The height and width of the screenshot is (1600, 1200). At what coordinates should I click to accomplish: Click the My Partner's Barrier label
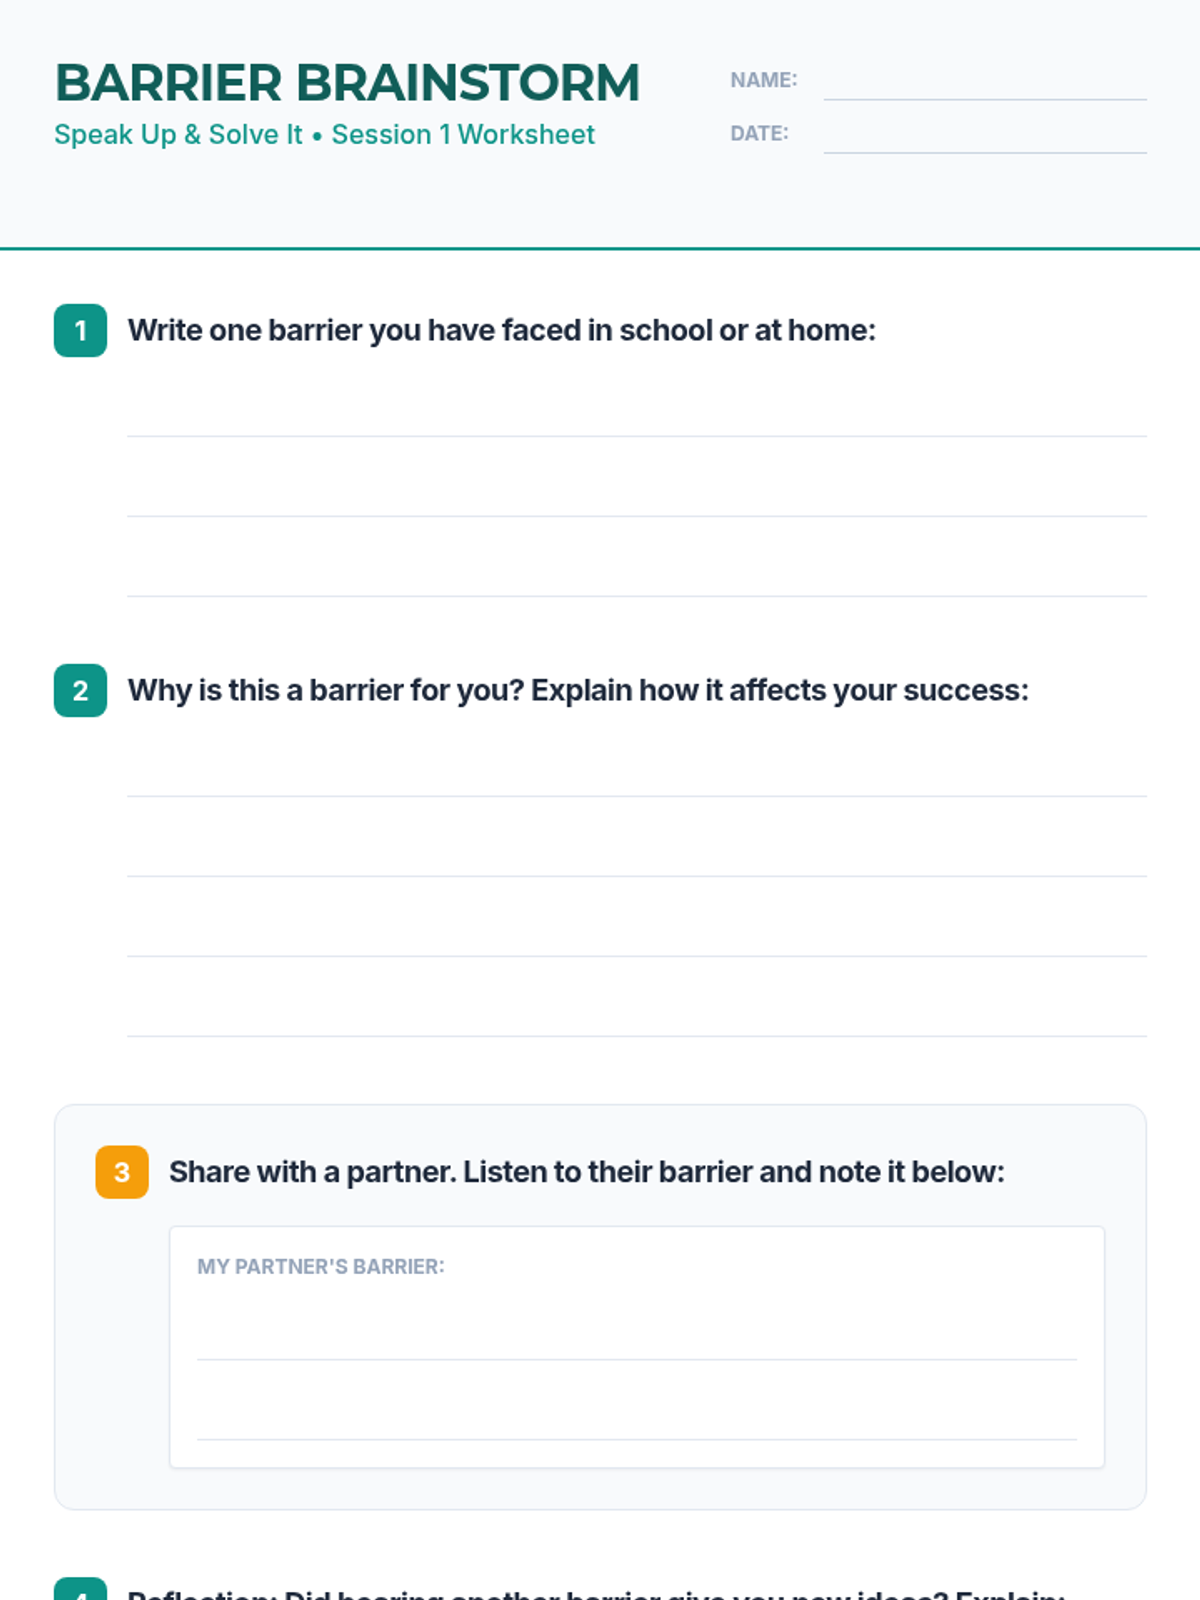tap(320, 1267)
